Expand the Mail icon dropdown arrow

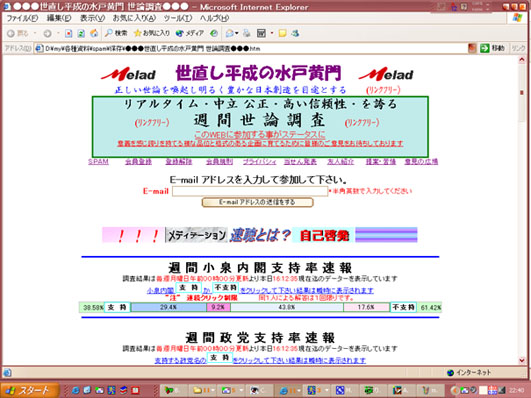point(237,33)
